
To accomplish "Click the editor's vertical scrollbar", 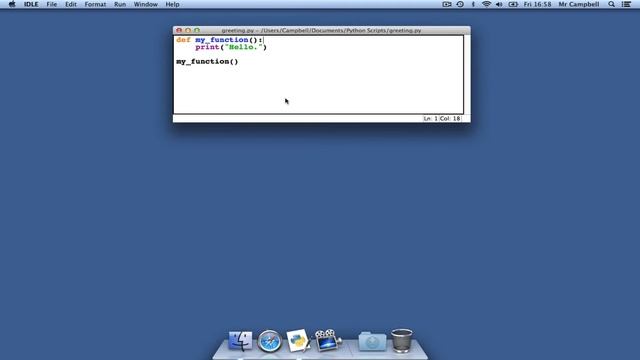I will [467, 74].
